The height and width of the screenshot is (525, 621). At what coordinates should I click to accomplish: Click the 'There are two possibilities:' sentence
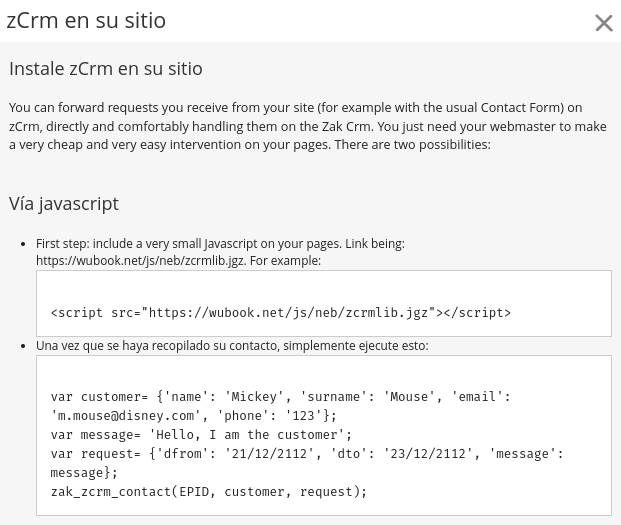pos(412,145)
